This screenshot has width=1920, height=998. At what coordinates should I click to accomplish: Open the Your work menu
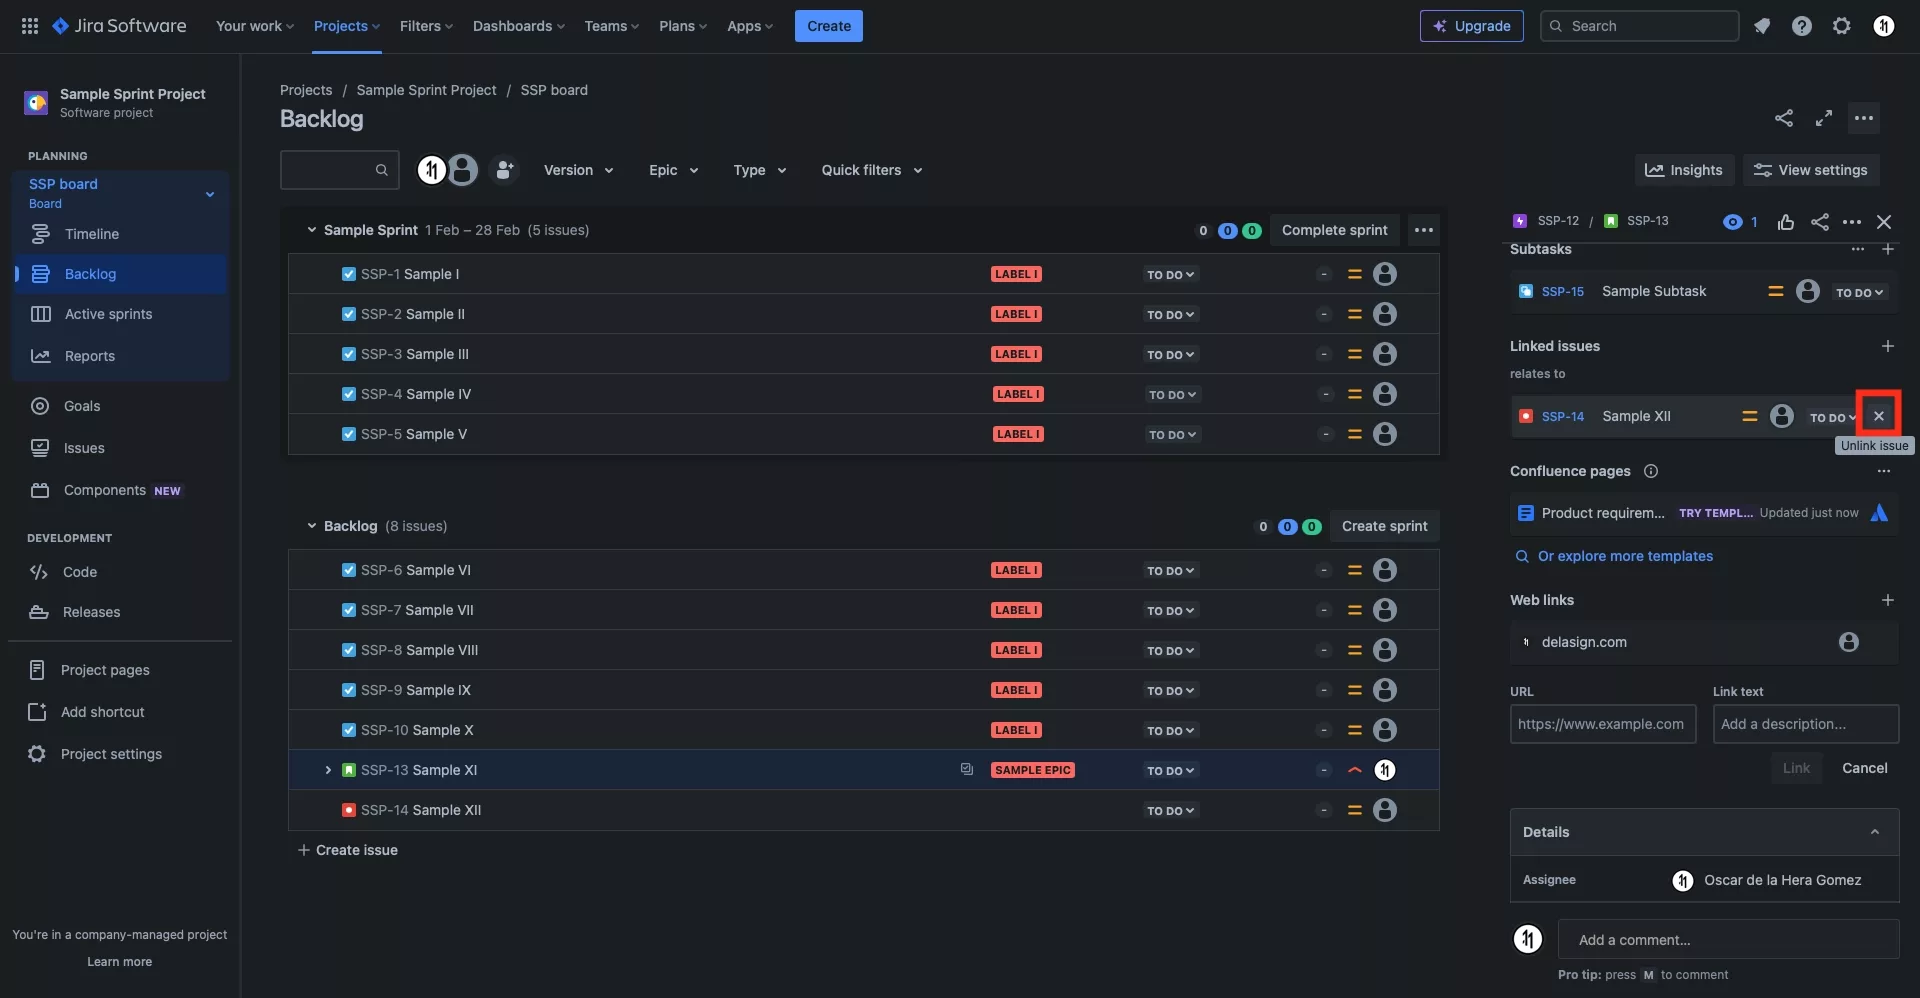coord(255,26)
